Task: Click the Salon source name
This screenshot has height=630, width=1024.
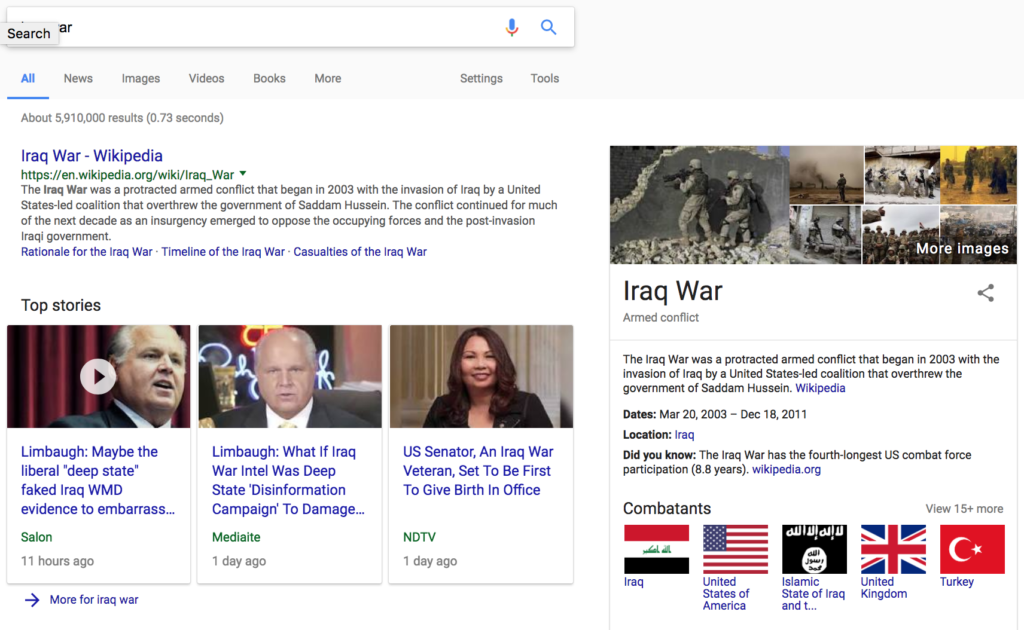Action: (37, 537)
